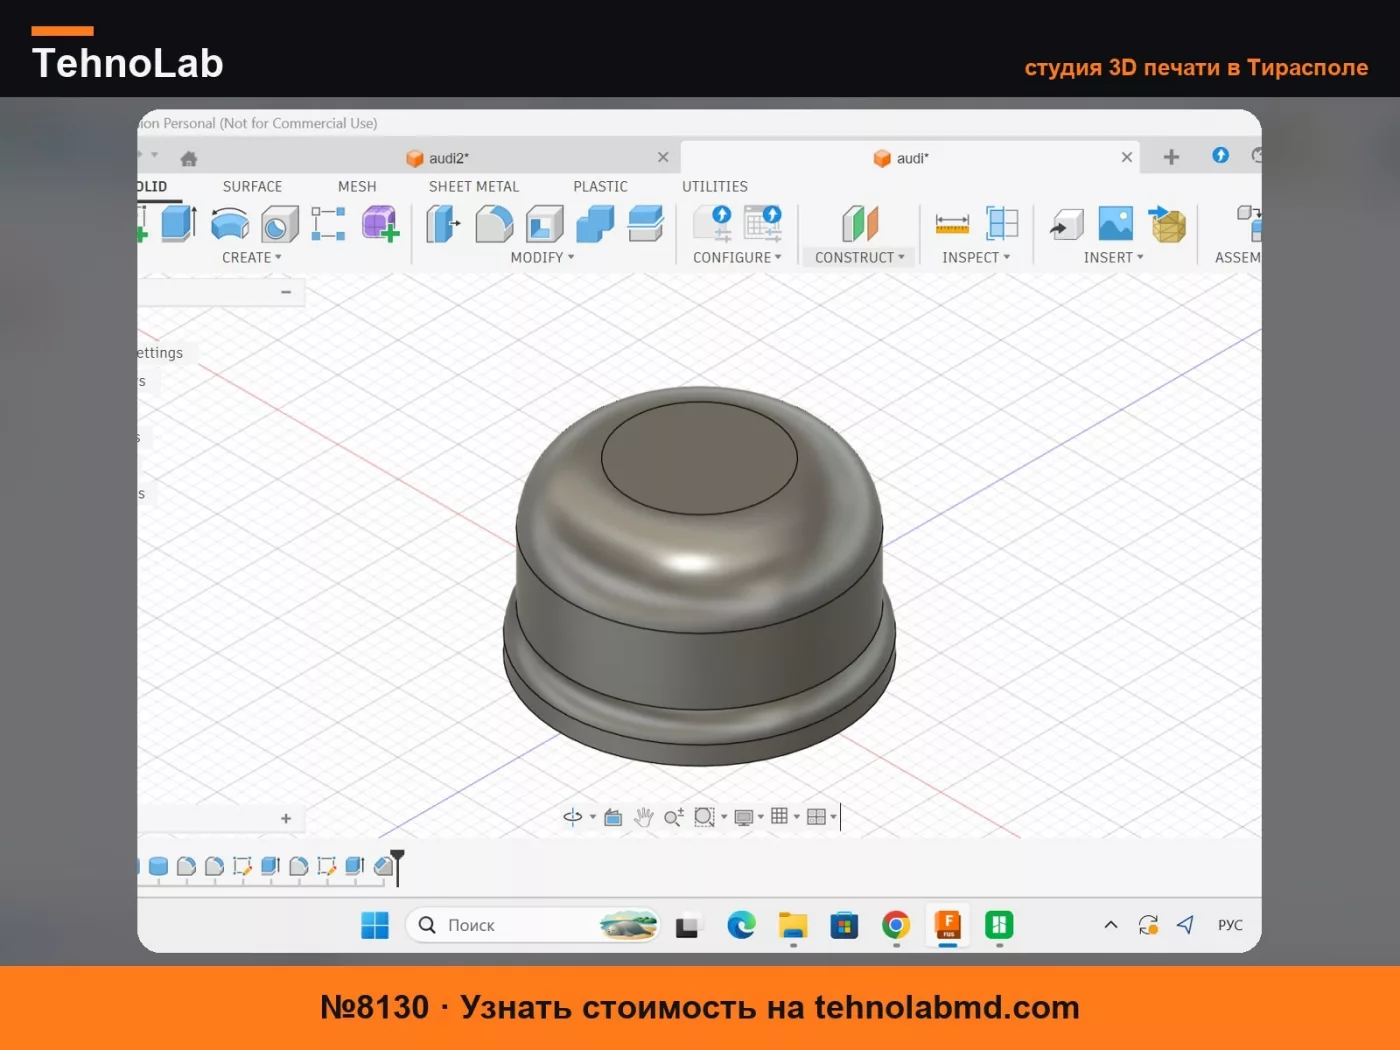This screenshot has width=1400, height=1050.
Task: Click the Insert Derive icon
Action: 1067,224
